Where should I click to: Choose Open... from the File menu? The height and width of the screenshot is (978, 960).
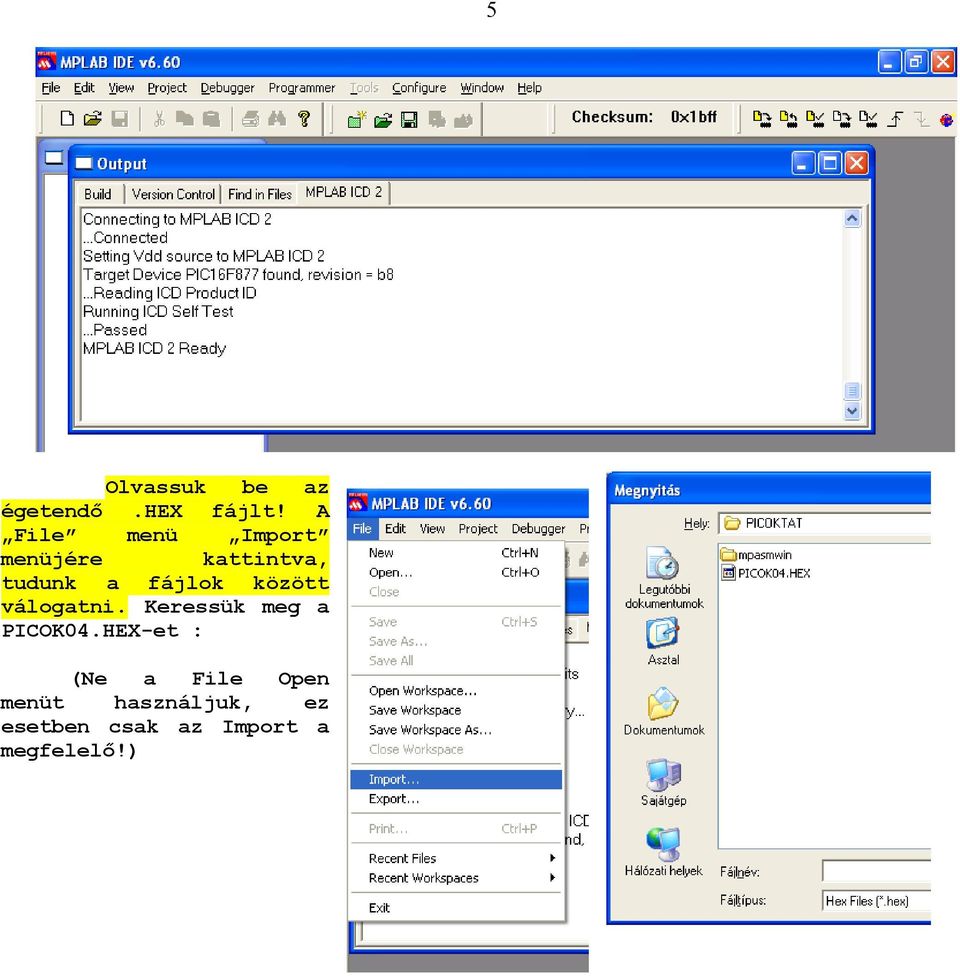pos(457,572)
